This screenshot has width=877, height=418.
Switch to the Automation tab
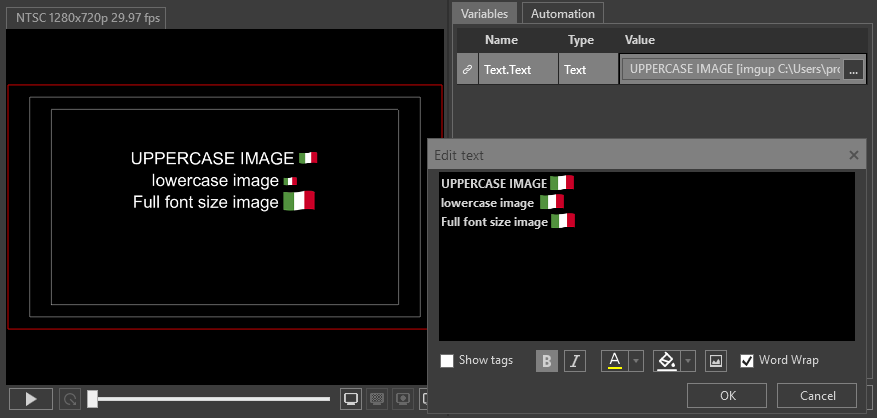563,13
